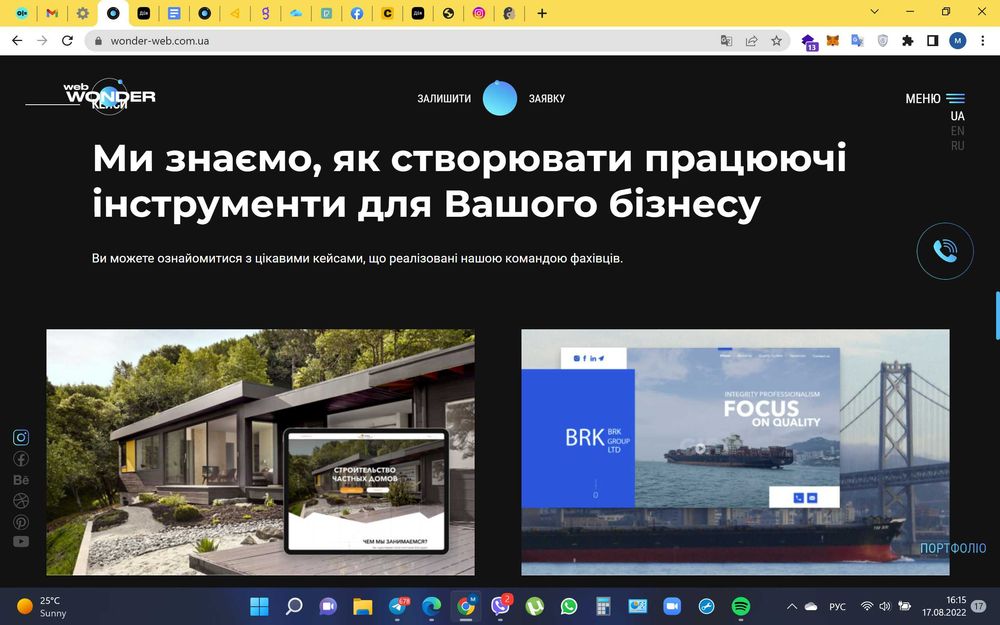Open a new browser tab
This screenshot has height=625, width=1000.
[542, 13]
